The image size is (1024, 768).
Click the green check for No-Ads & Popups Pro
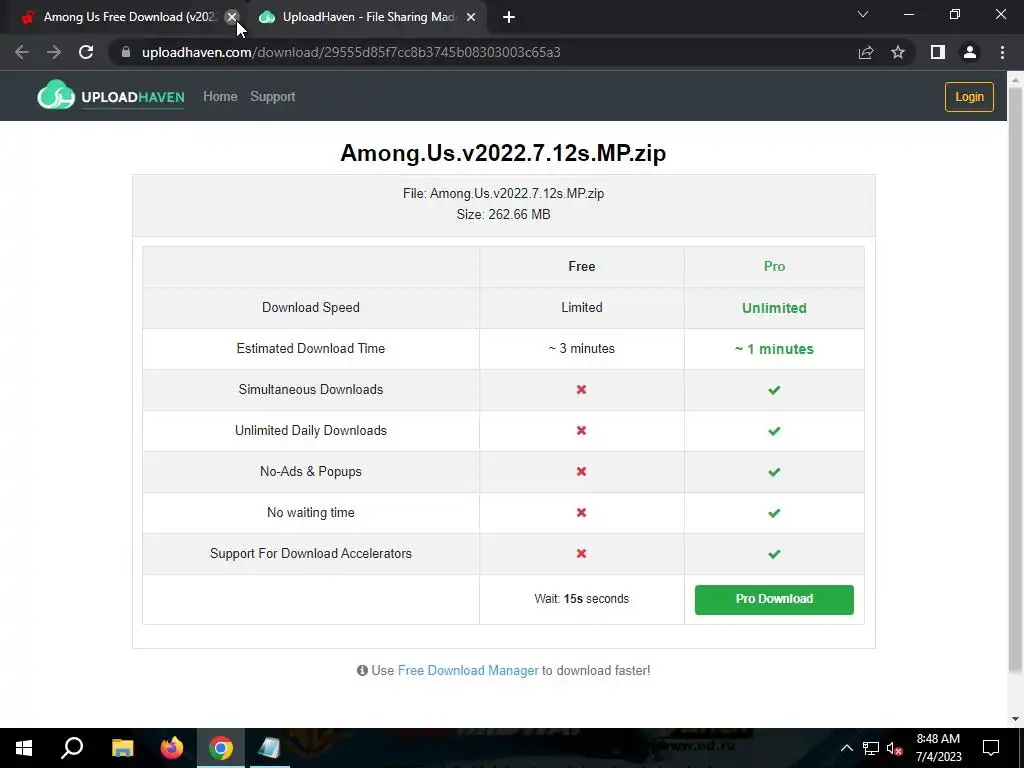(774, 472)
